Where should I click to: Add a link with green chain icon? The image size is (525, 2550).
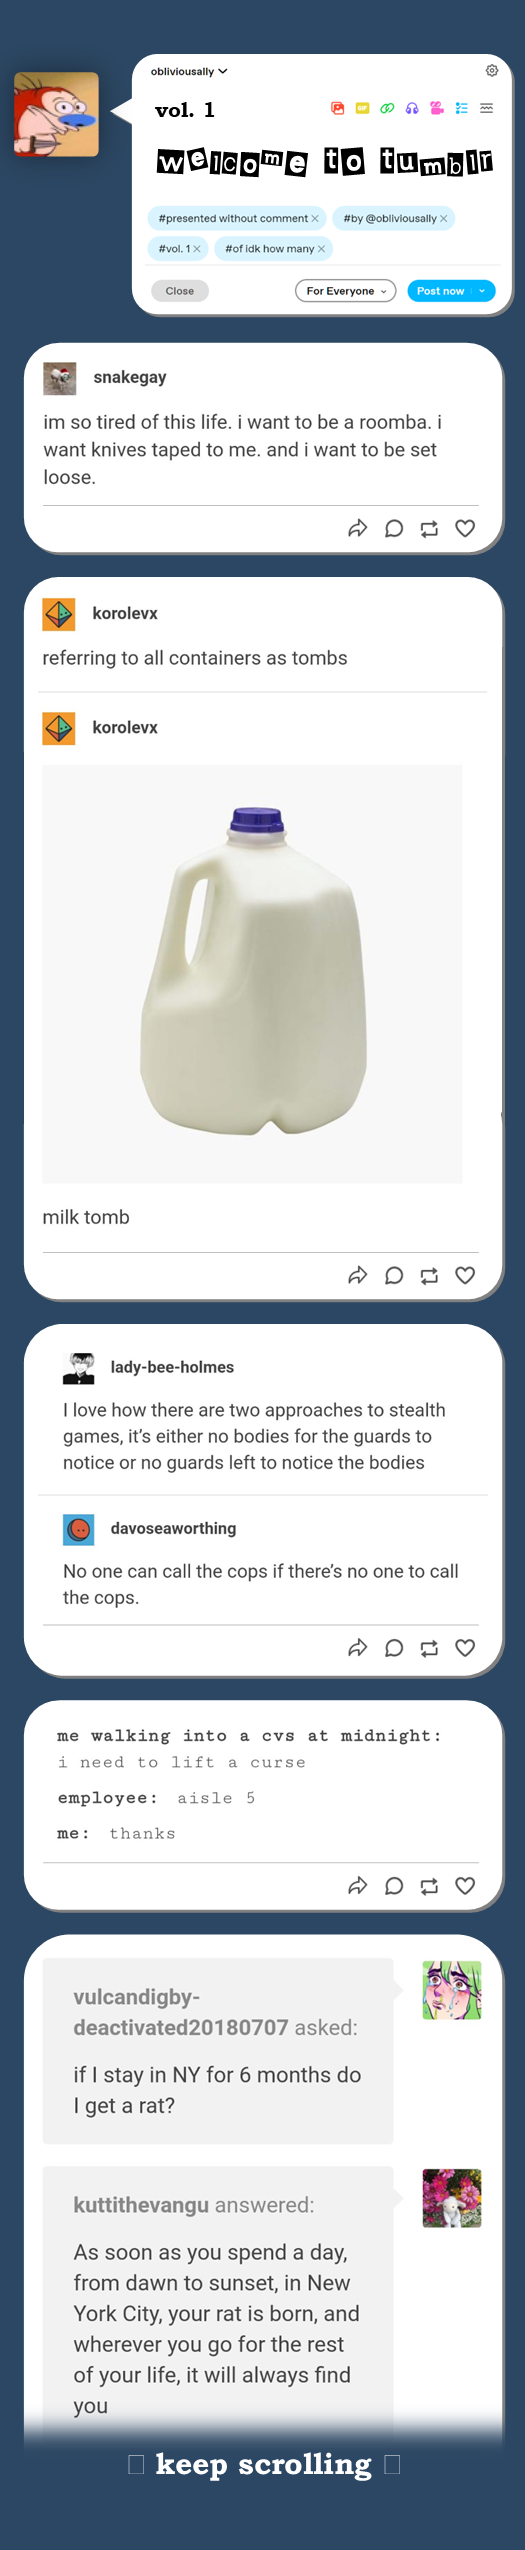[387, 108]
